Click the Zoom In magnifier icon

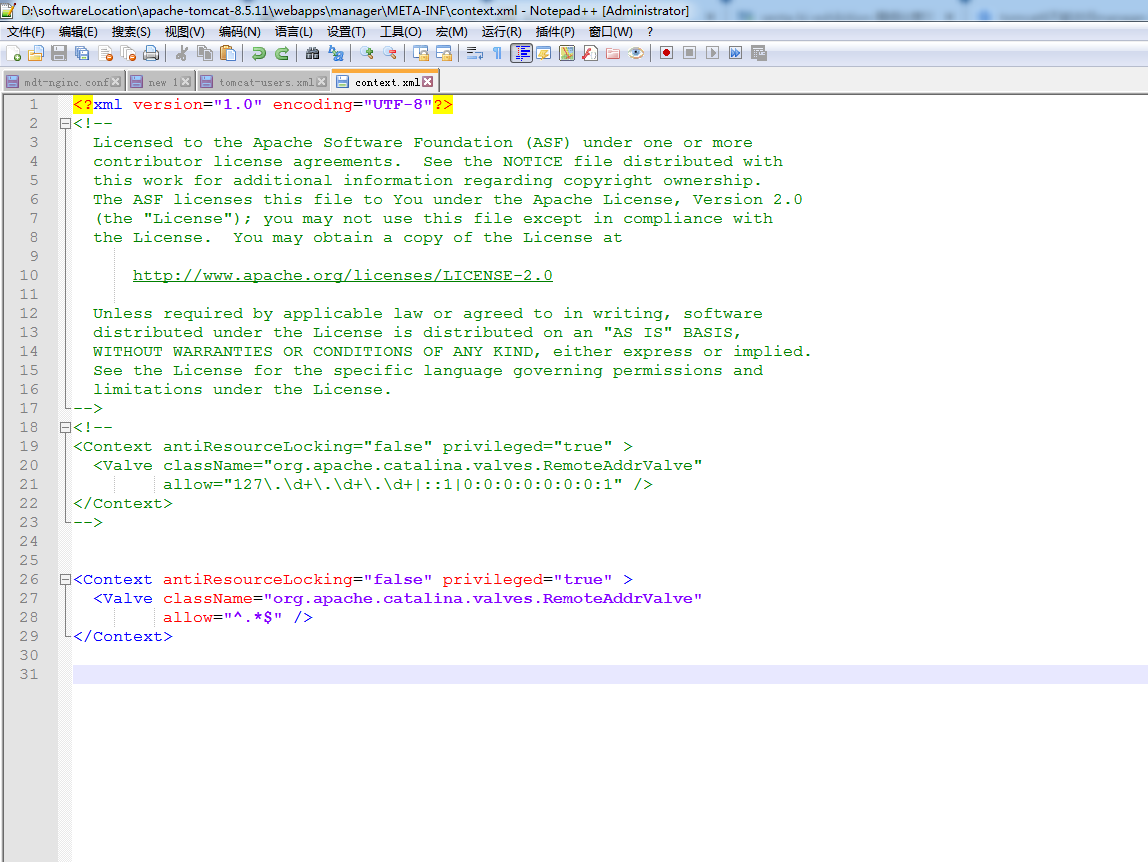[x=367, y=53]
